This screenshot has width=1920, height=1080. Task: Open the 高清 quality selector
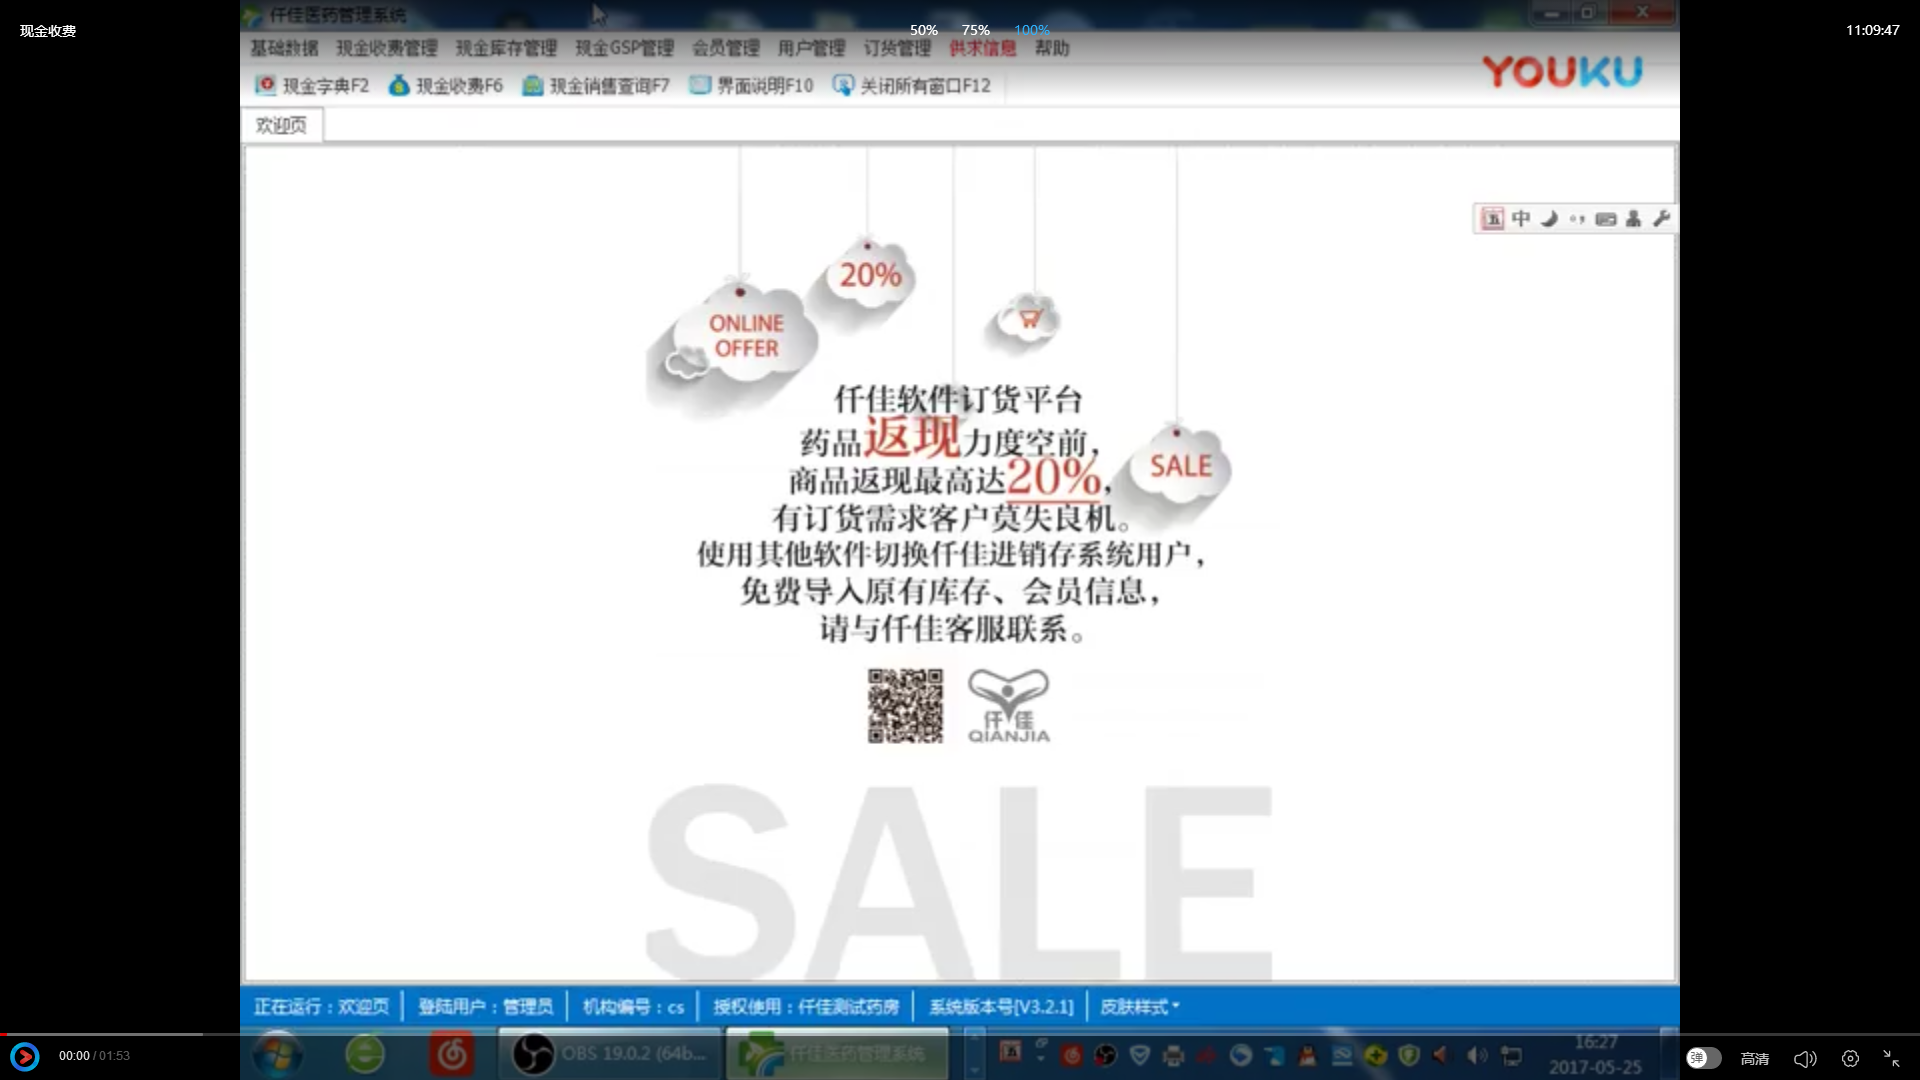pos(1755,1058)
